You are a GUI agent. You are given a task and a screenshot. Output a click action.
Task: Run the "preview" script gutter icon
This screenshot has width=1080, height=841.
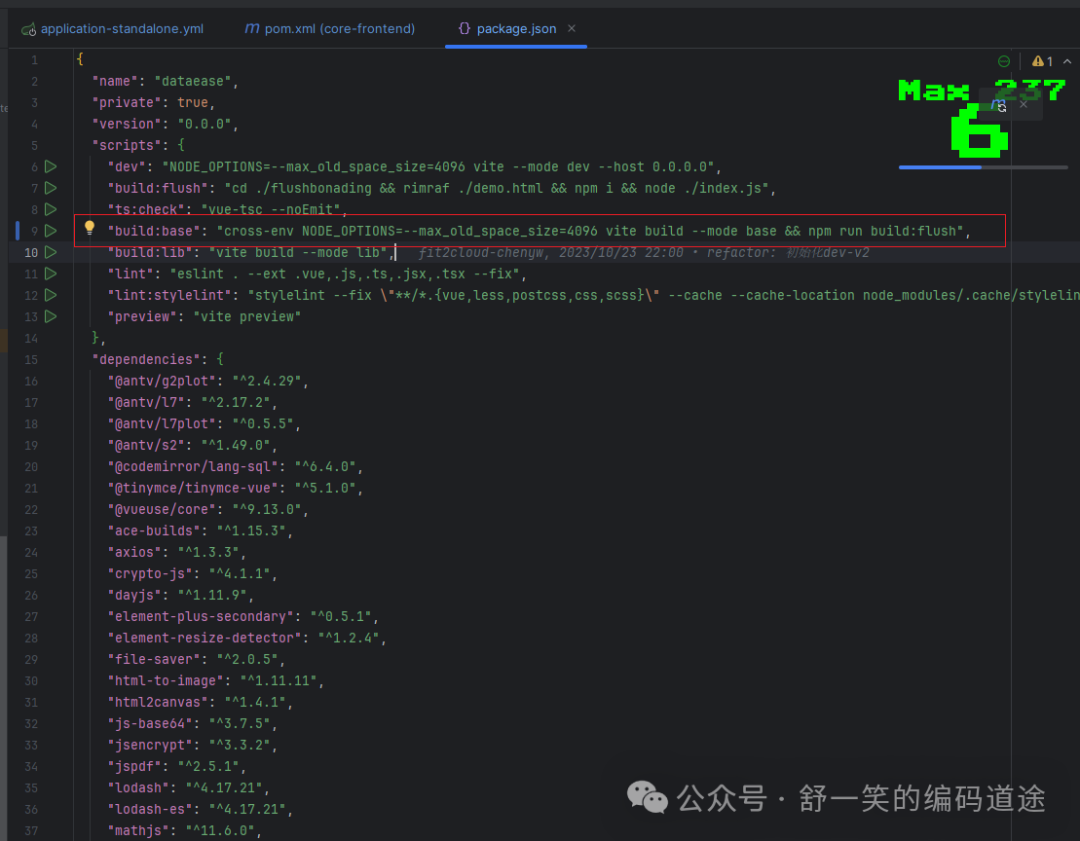[x=50, y=317]
